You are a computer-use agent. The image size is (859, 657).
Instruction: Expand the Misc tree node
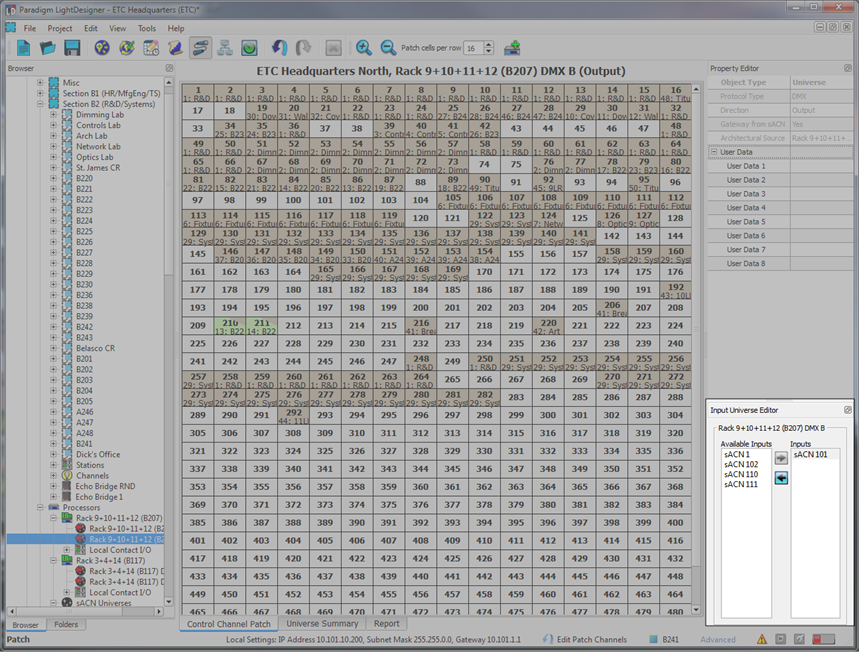coord(40,83)
